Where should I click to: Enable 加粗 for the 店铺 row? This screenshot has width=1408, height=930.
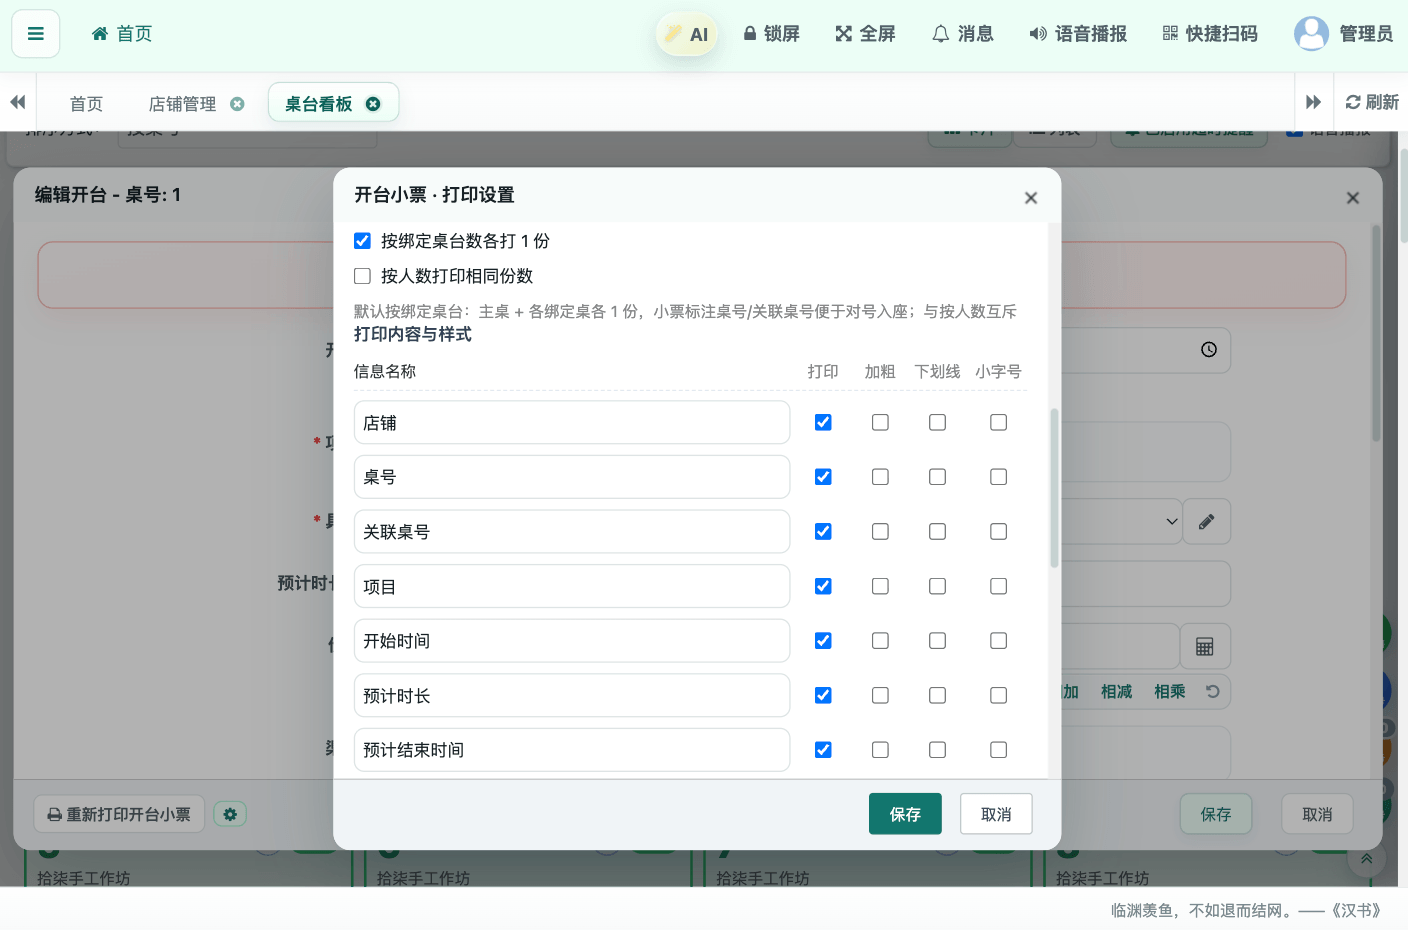(x=880, y=422)
